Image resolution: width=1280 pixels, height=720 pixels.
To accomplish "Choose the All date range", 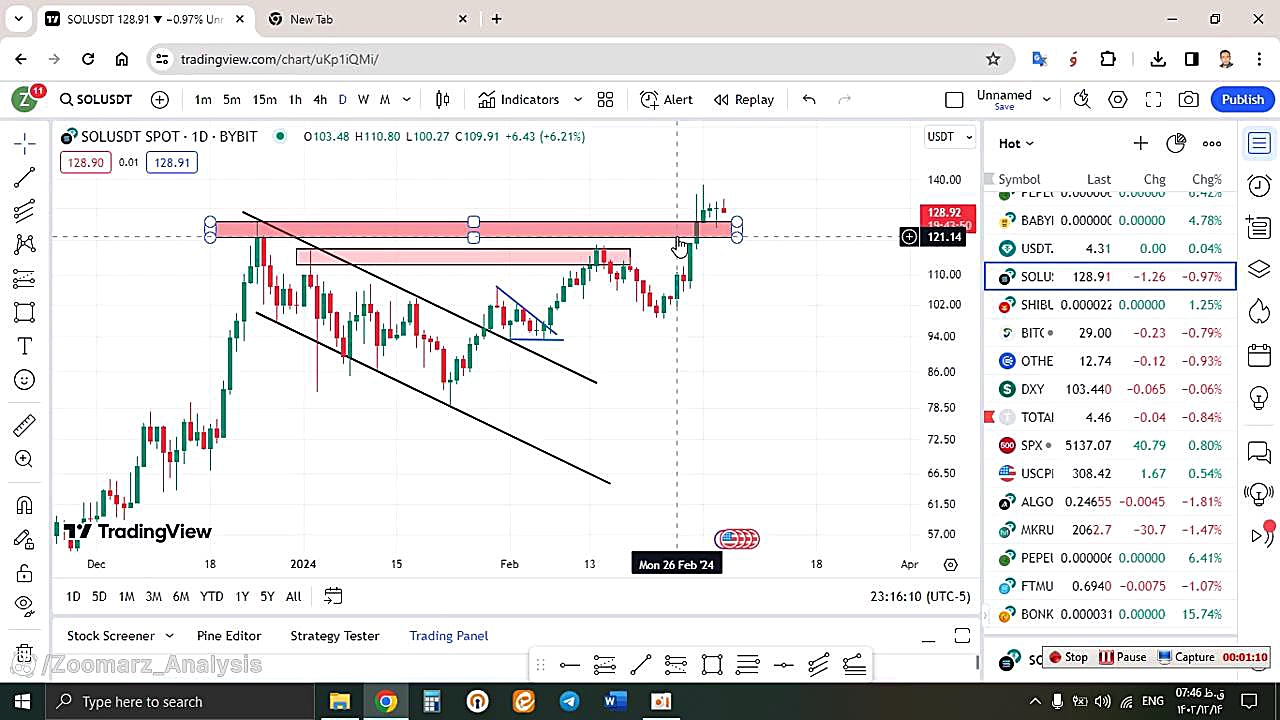I will click(293, 596).
